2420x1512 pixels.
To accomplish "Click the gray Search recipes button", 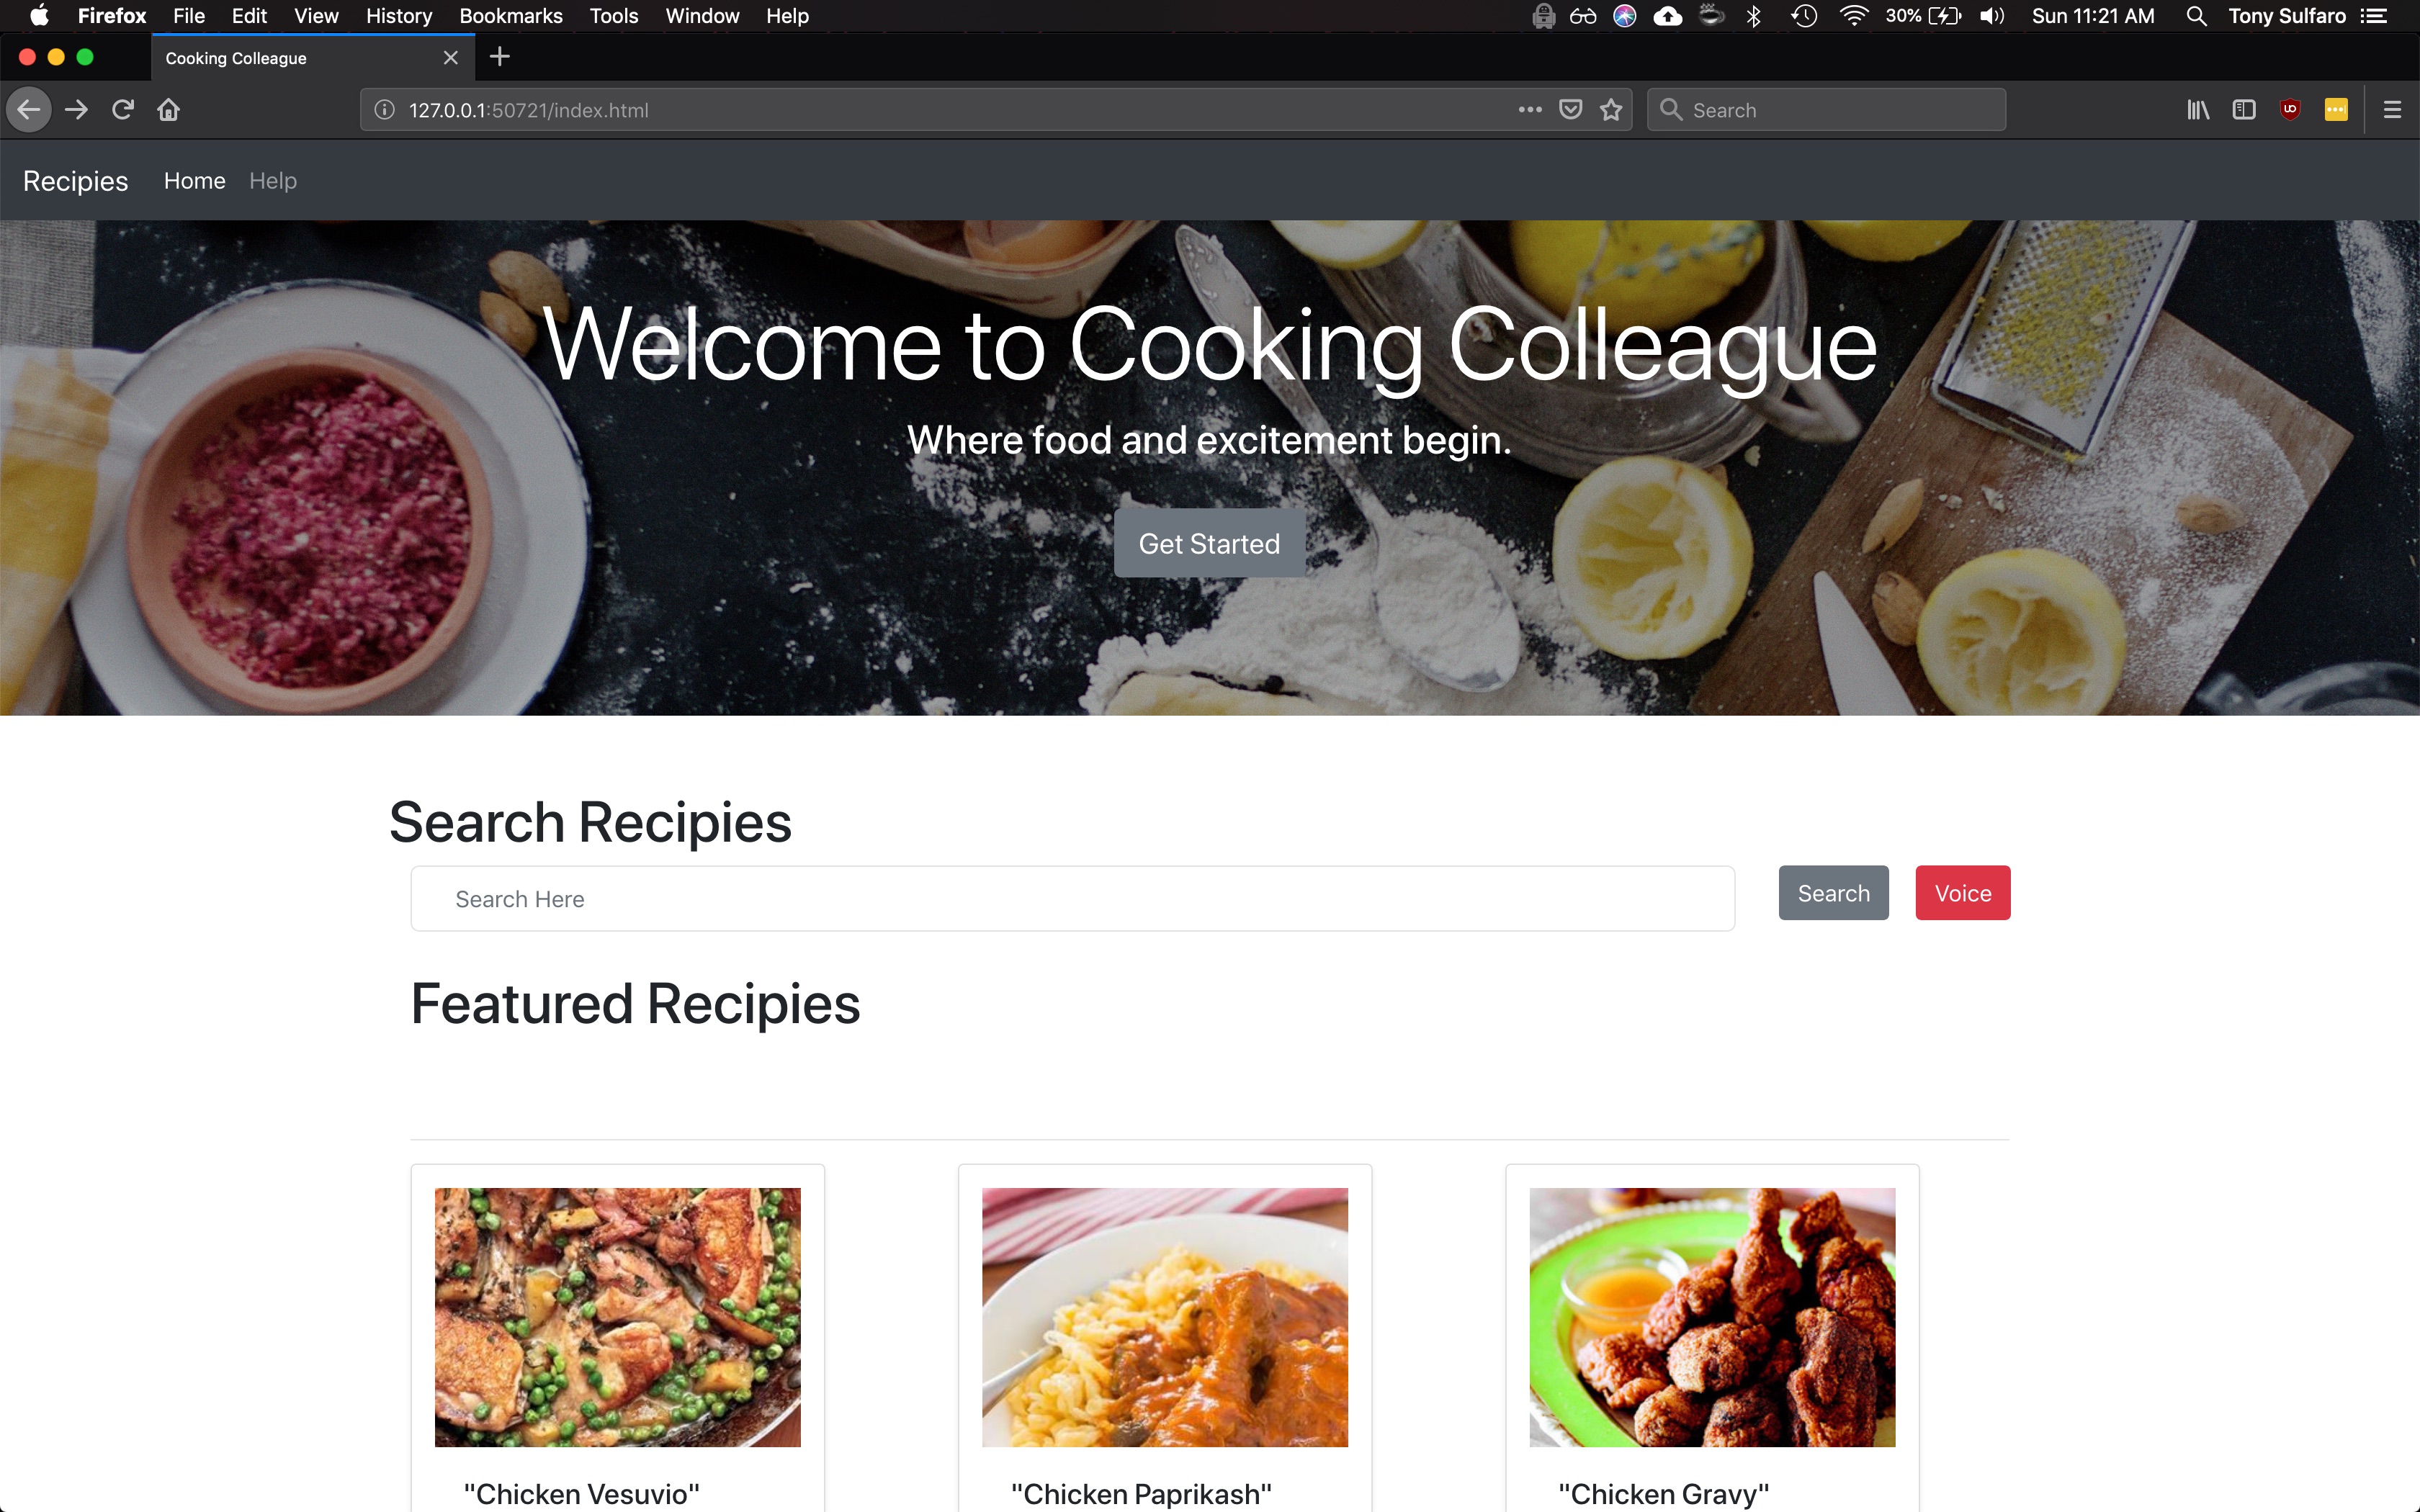I will pyautogui.click(x=1833, y=893).
